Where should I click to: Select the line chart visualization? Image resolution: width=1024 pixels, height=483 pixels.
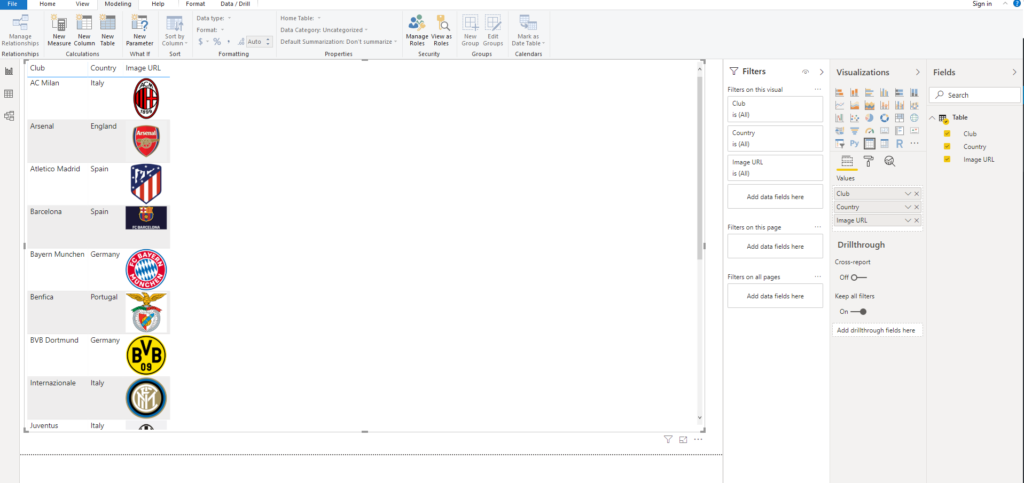point(840,105)
